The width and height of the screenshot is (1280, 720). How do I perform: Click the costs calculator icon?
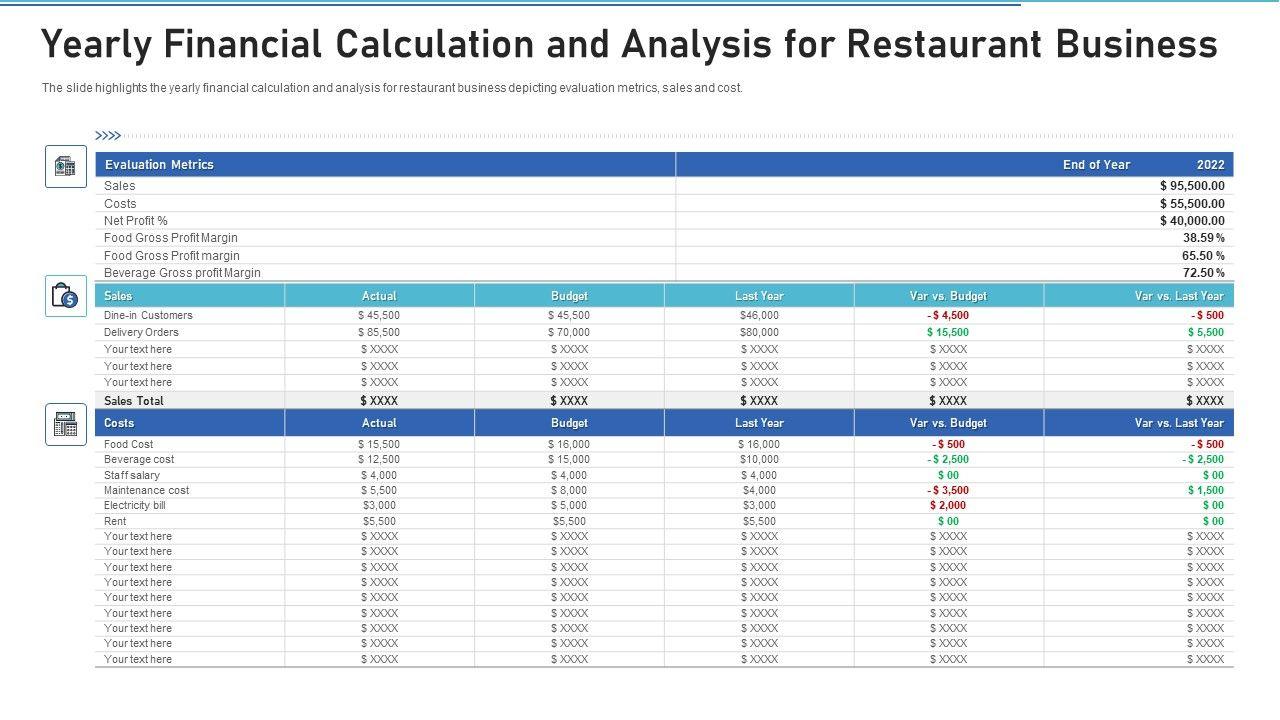66,424
